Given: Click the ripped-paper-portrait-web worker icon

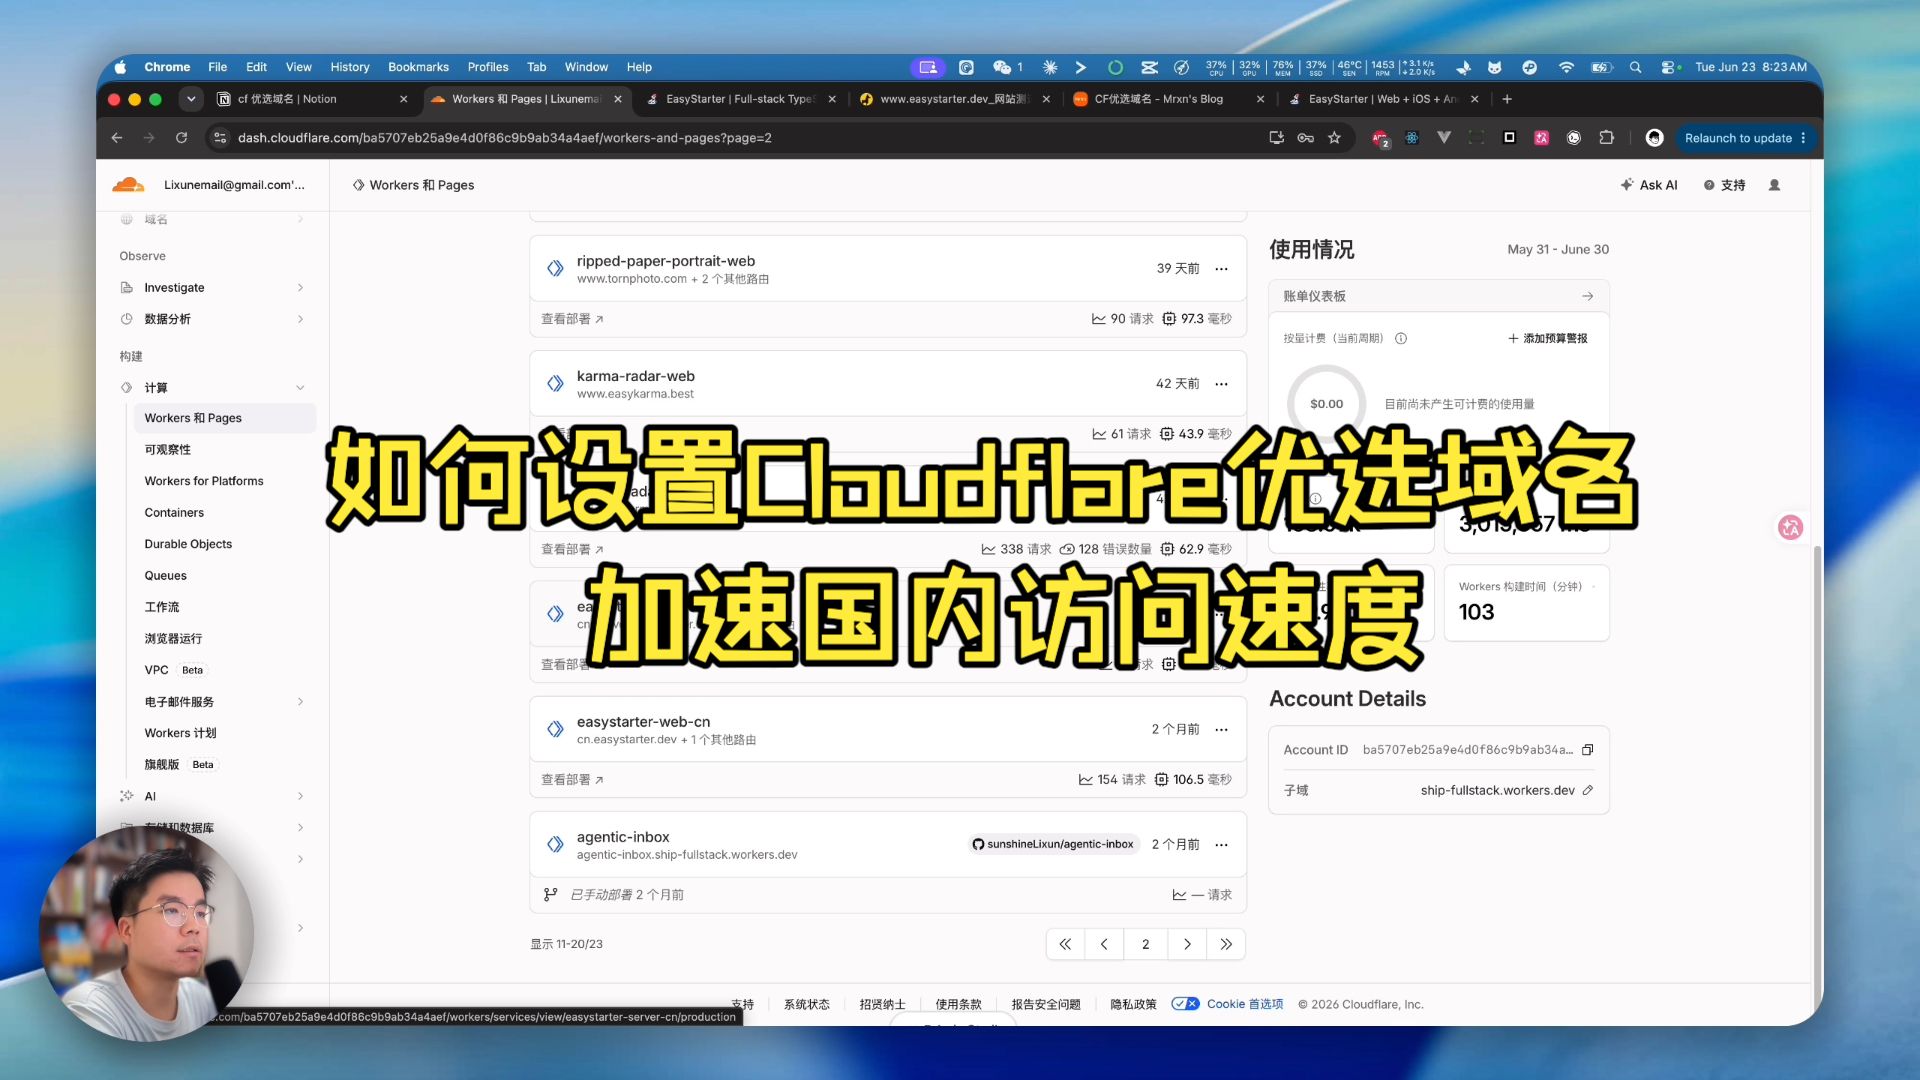Looking at the screenshot, I should (x=555, y=268).
